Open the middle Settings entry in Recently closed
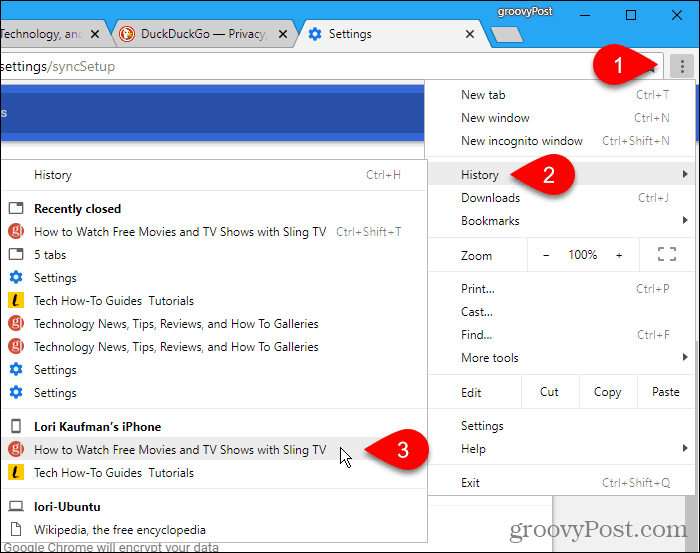Screen dimensions: 700x553 click(214, 370)
